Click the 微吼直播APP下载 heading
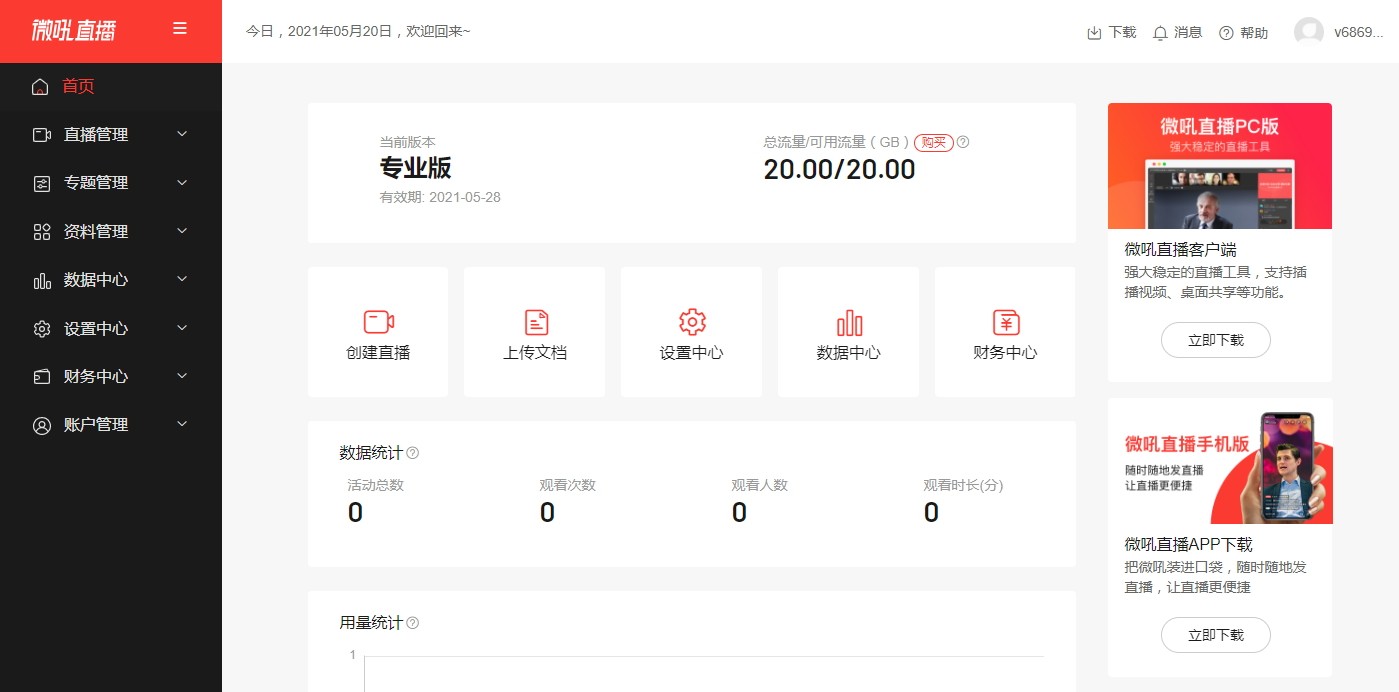This screenshot has width=1399, height=692. coord(1188,545)
